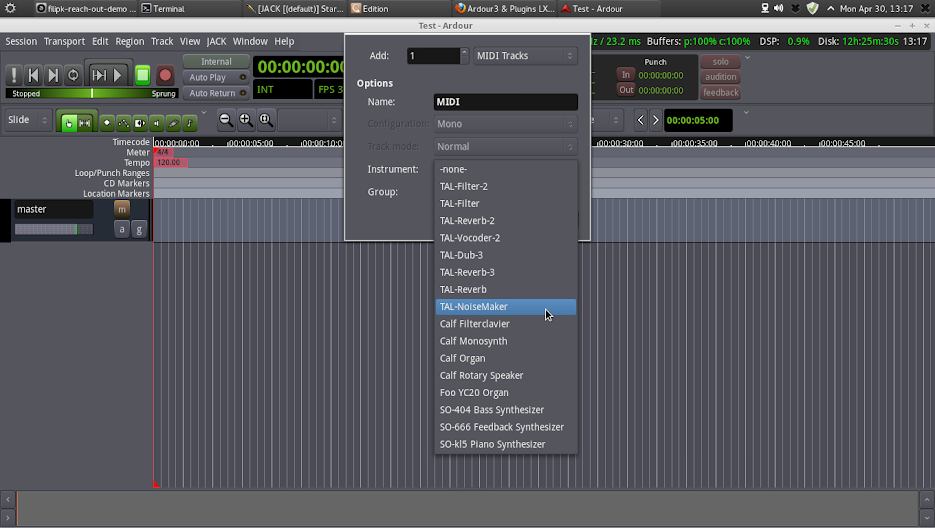Nudge forward with the right arrow button
935x528 pixels.
[655, 120]
